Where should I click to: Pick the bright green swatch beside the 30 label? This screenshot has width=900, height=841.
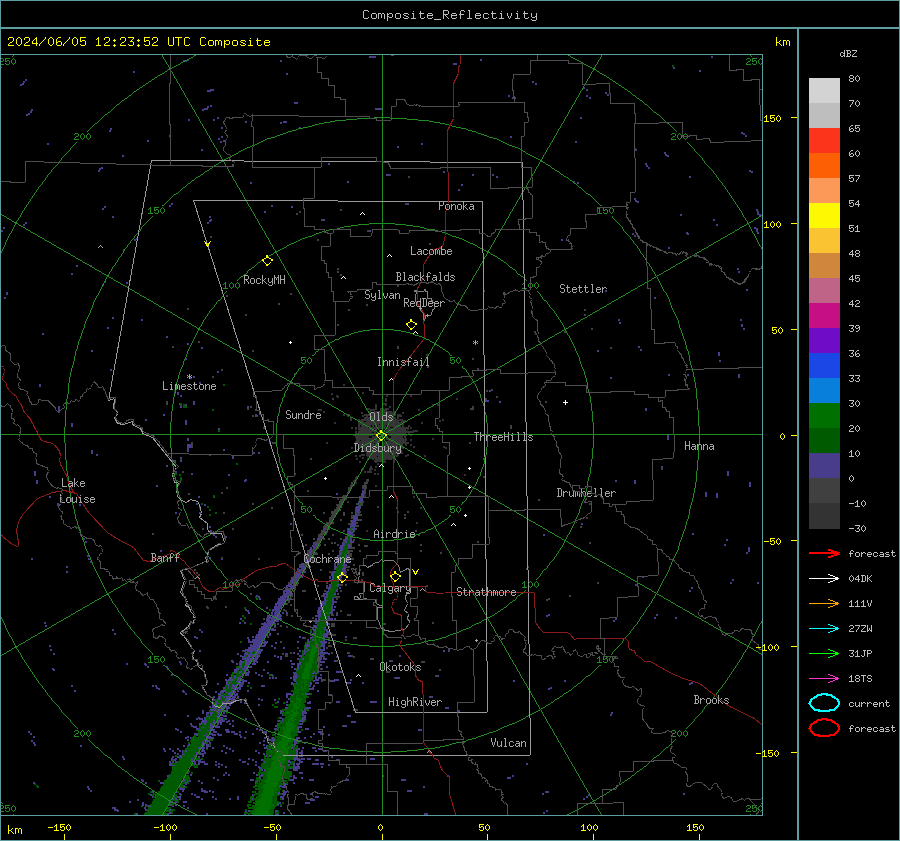(824, 416)
